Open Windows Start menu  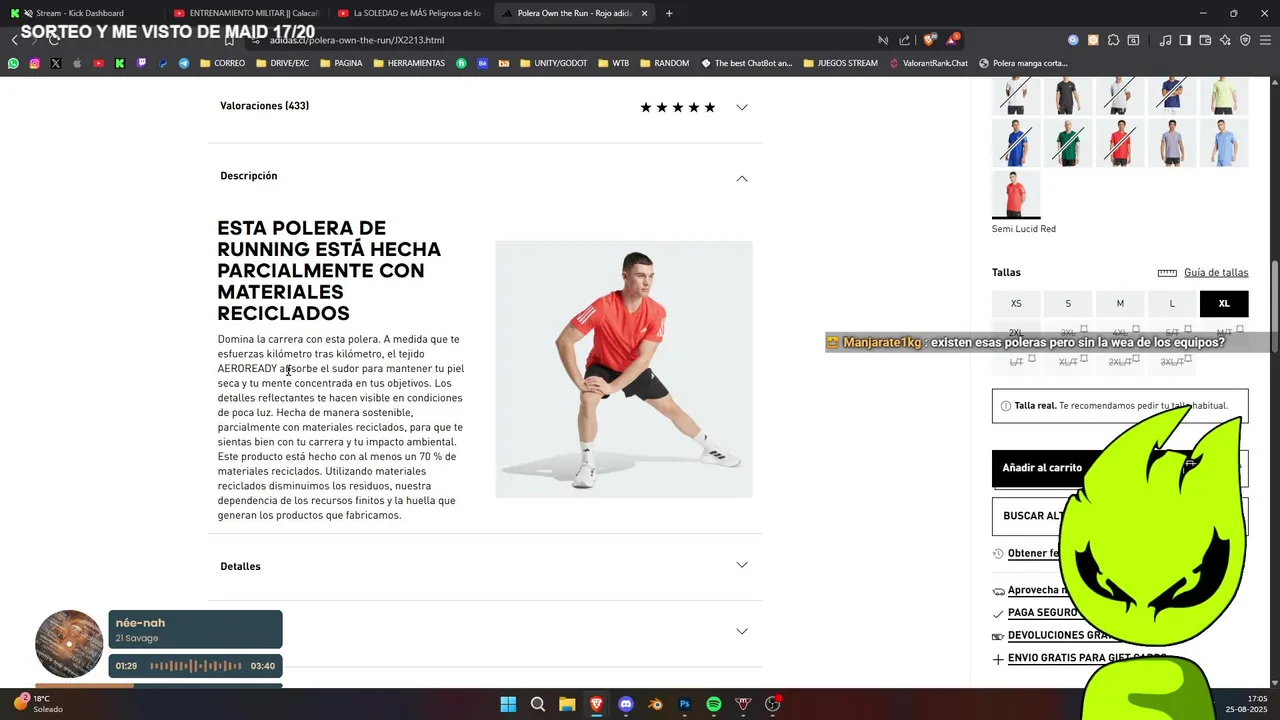(508, 704)
